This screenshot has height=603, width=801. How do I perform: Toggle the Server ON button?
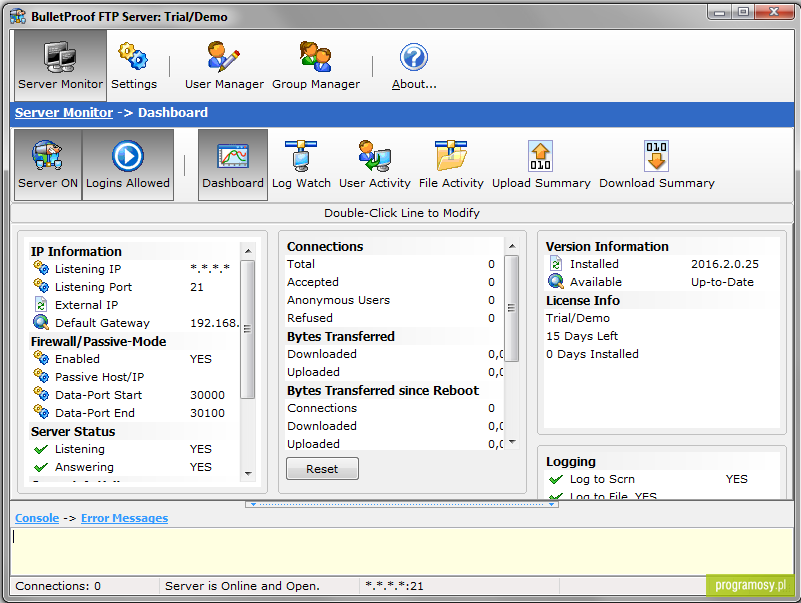tap(48, 165)
